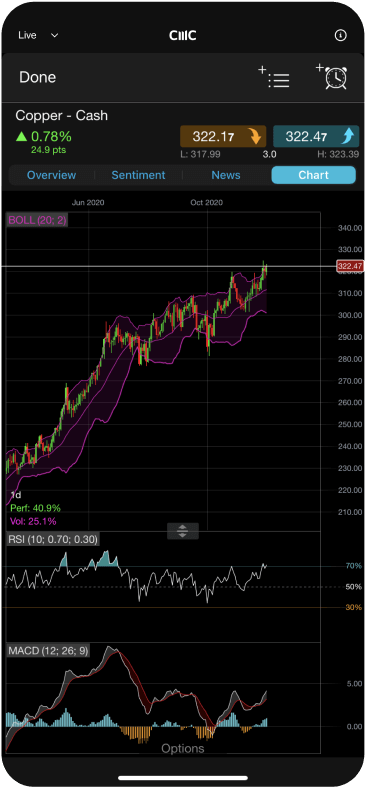Tap the BOLL (20; 2) indicator label
This screenshot has height=788, width=365.
(x=37, y=220)
